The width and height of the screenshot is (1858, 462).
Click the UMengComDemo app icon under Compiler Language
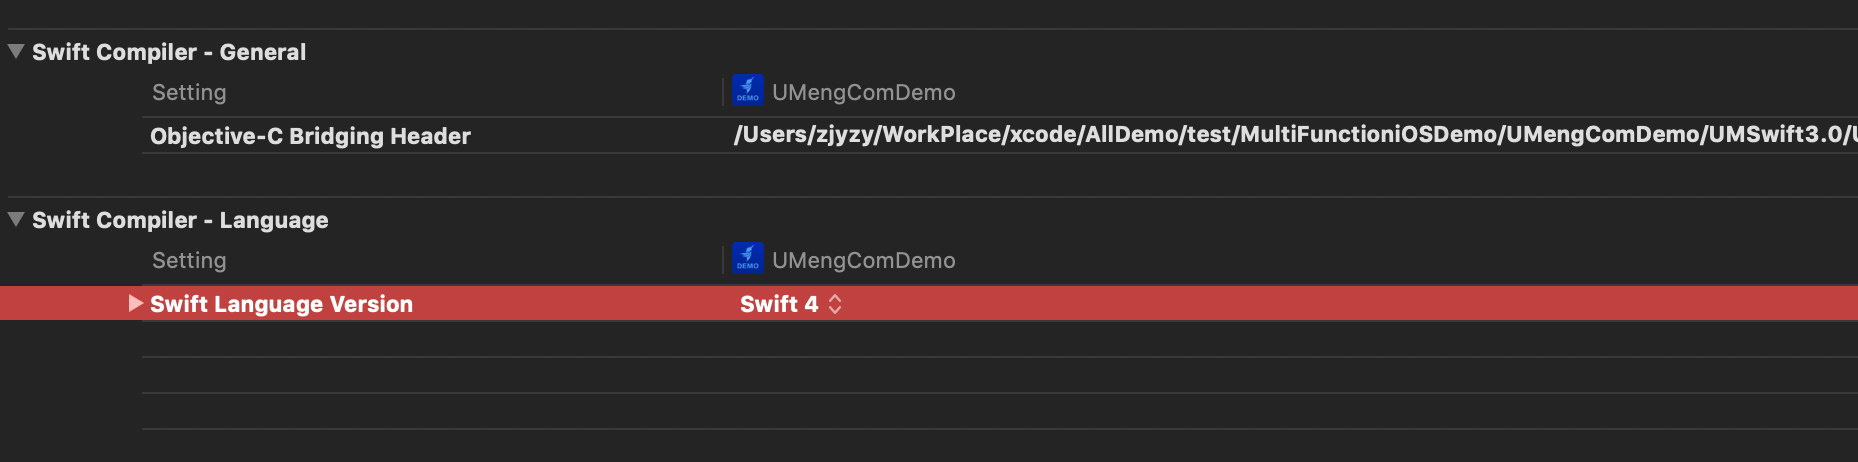coord(748,258)
